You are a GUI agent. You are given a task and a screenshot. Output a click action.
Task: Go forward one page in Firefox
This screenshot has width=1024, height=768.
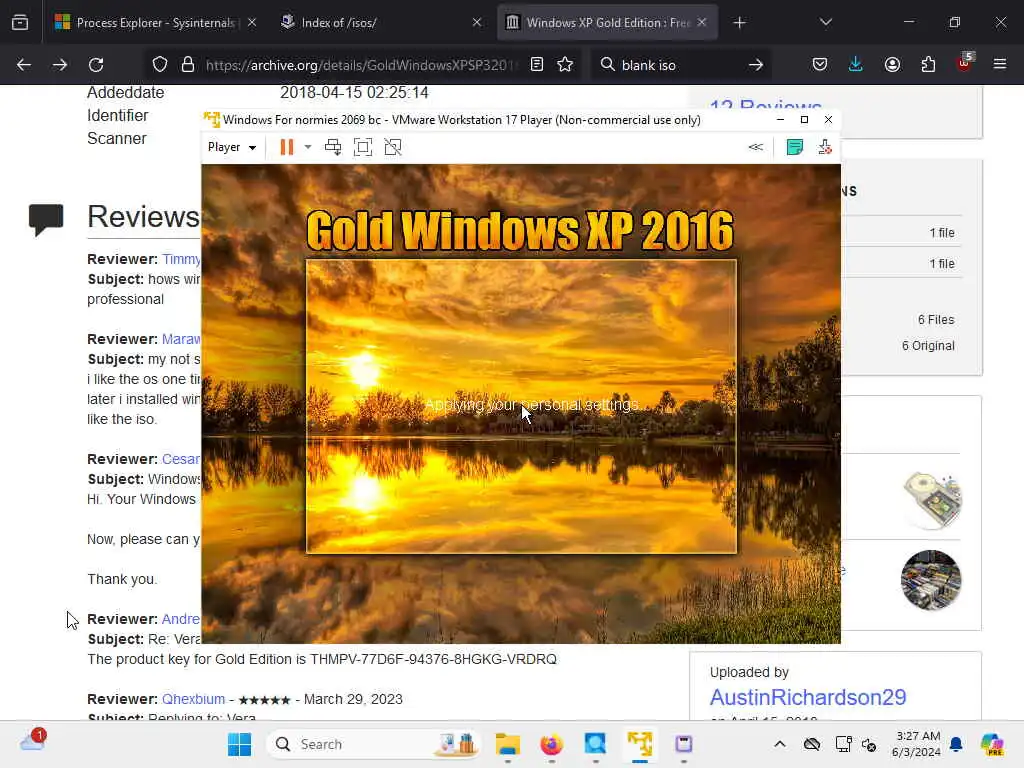59,65
